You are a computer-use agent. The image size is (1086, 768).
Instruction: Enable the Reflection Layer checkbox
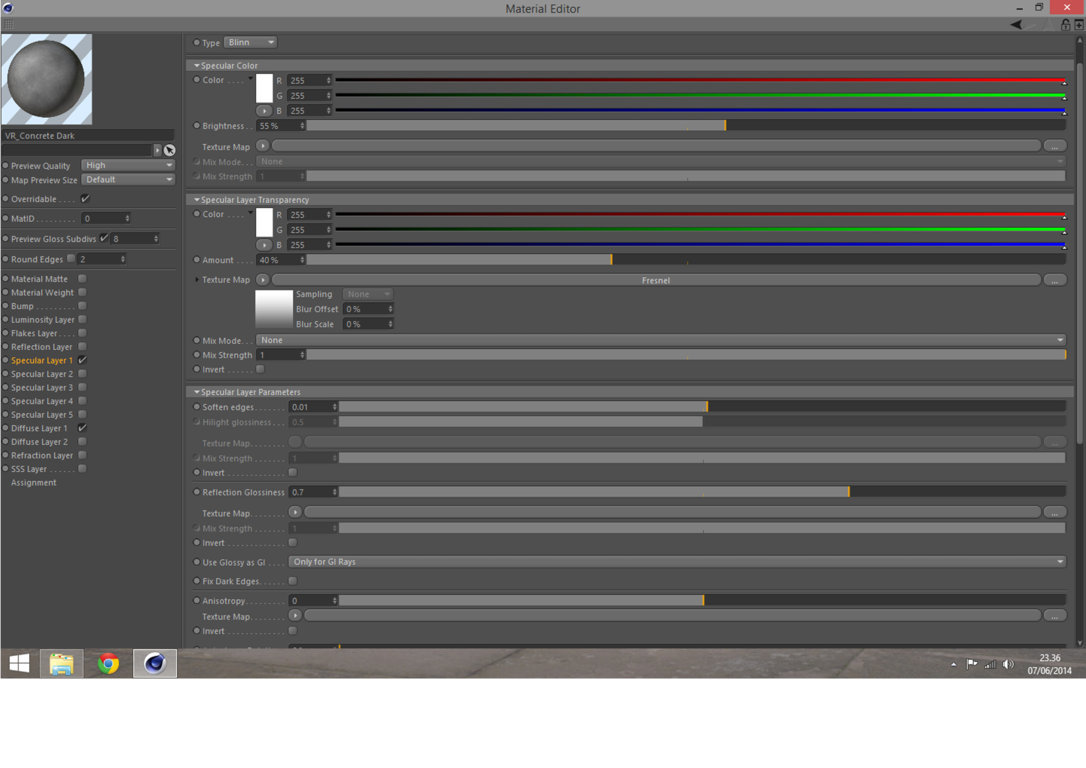tap(82, 346)
